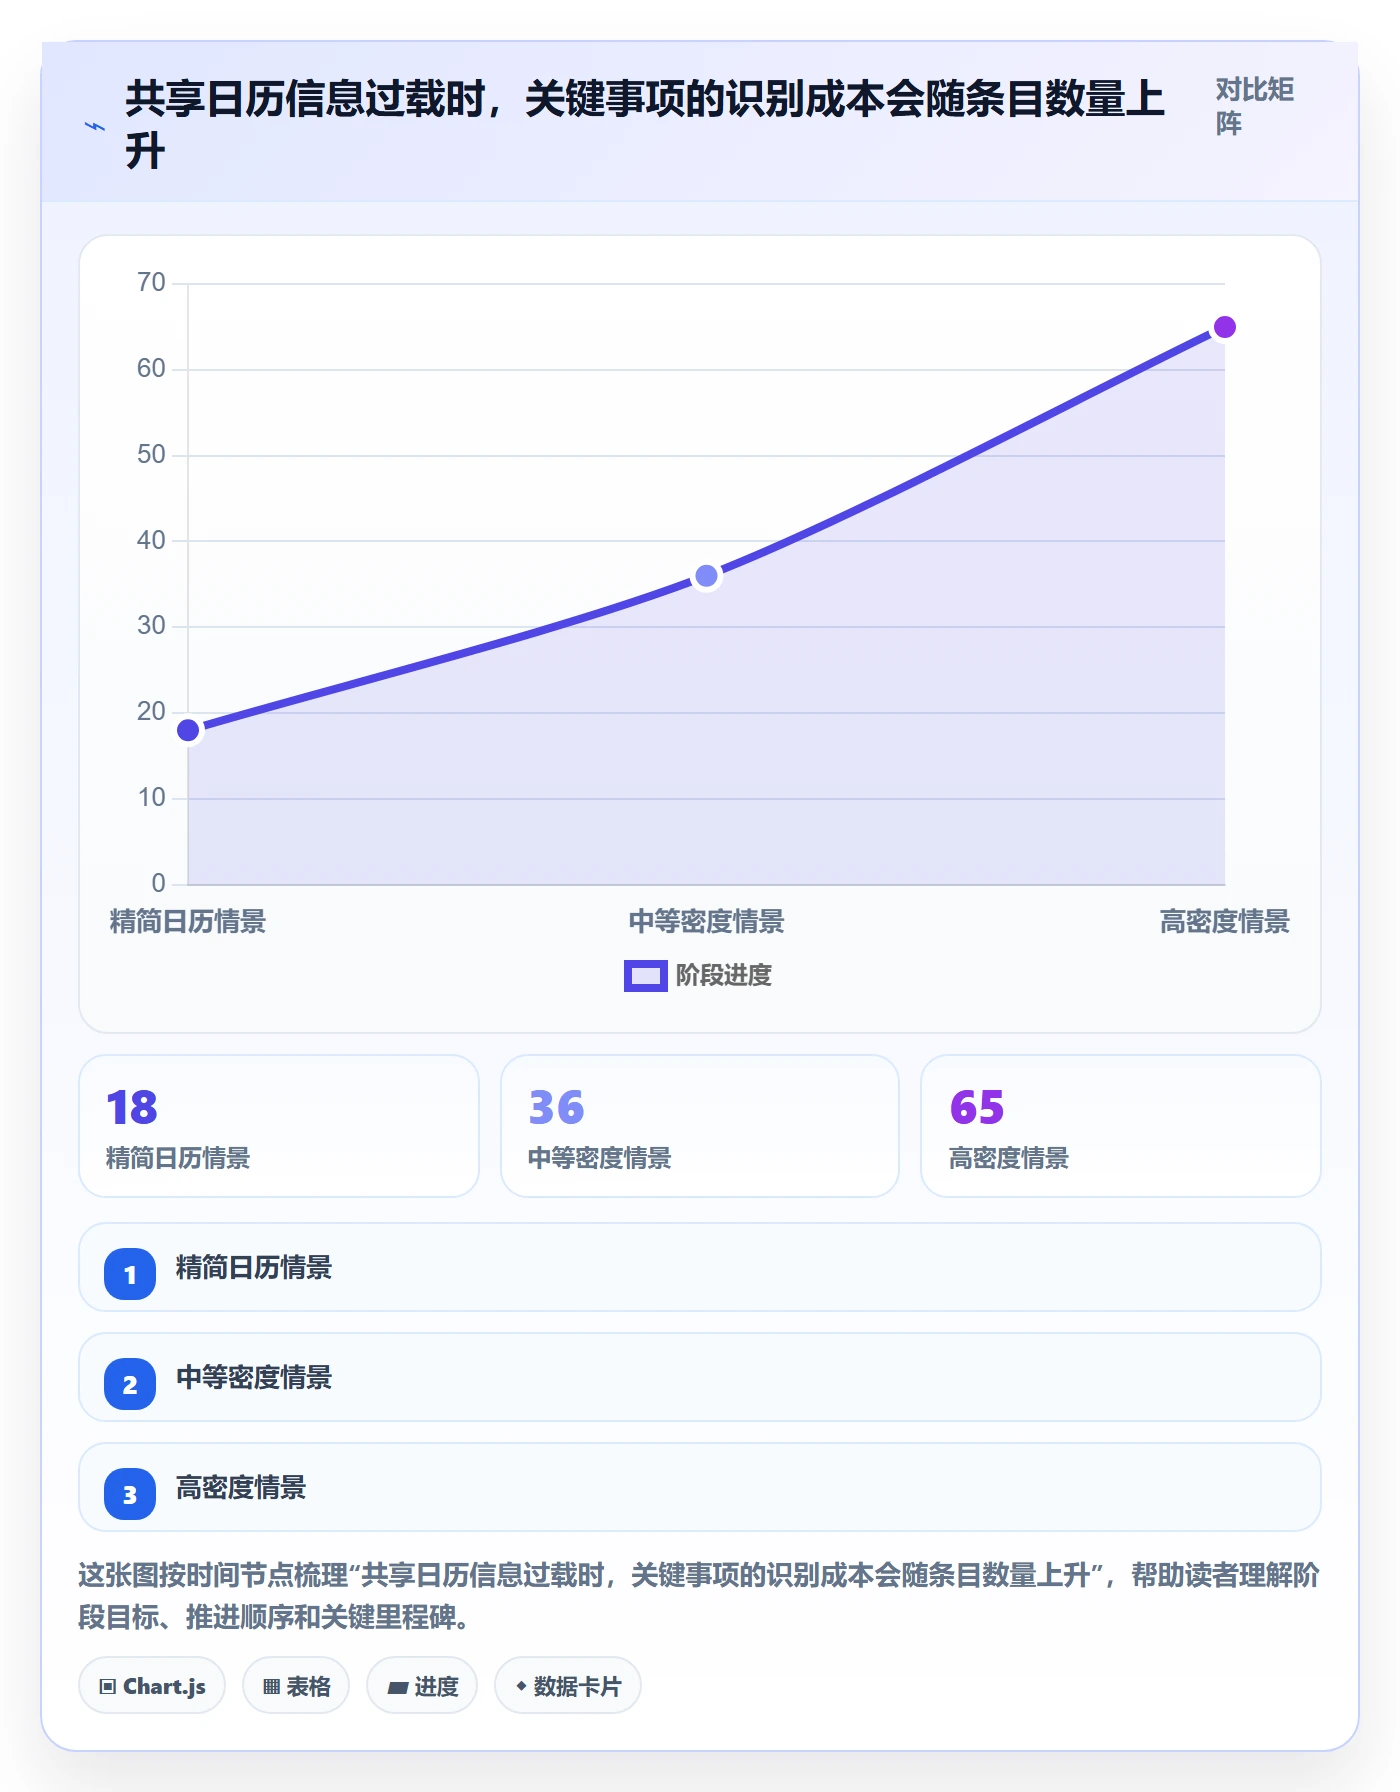Click the number 1 badge for 精简日历情景
Image resolution: width=1400 pixels, height=1792 pixels.
click(130, 1274)
